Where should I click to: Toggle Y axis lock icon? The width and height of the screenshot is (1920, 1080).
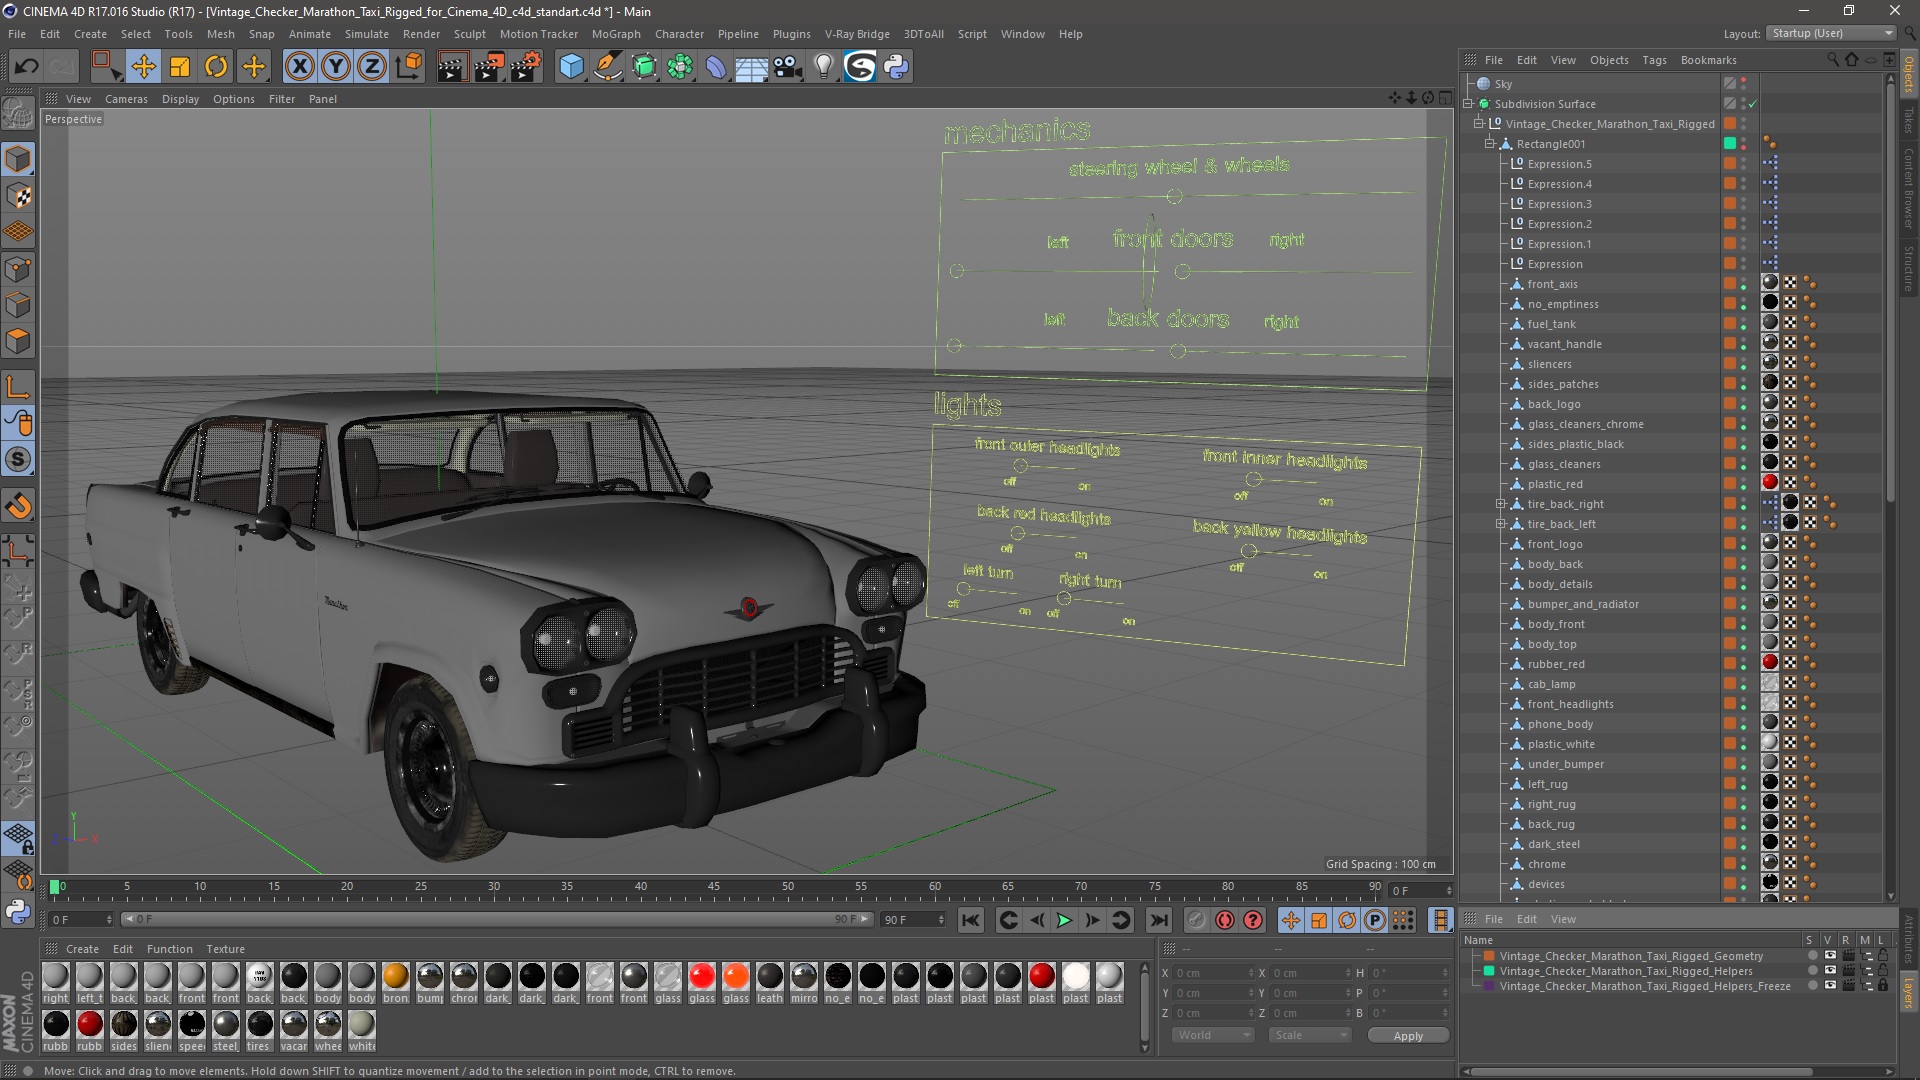336,67
